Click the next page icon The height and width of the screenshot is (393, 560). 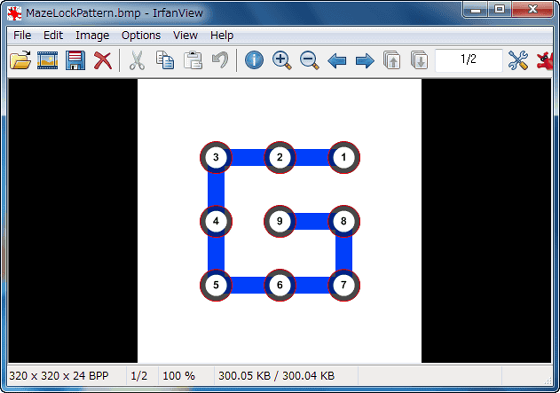[x=420, y=60]
